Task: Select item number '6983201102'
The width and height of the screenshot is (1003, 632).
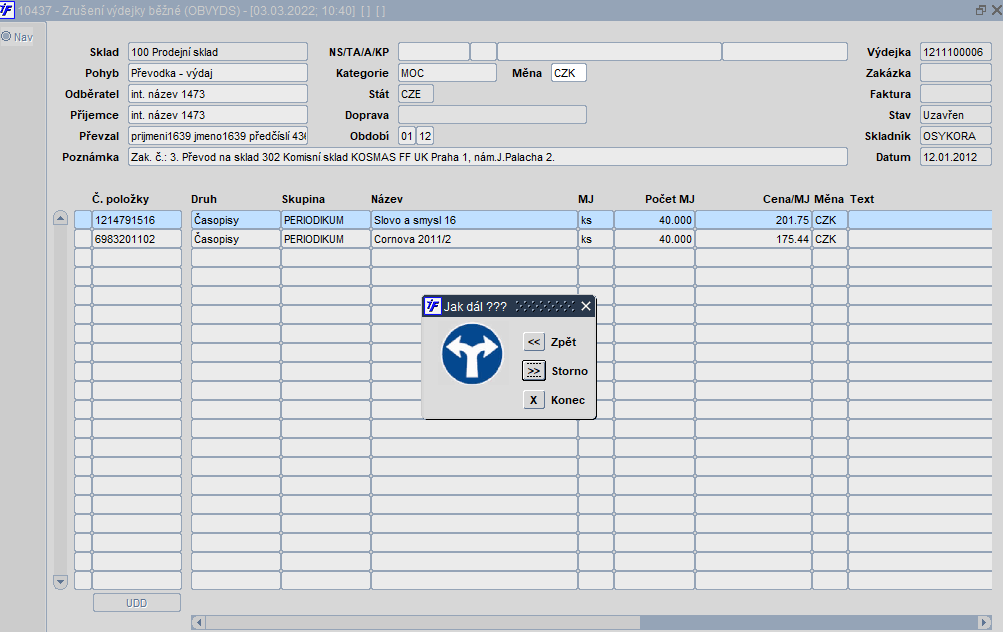Action: tap(136, 239)
